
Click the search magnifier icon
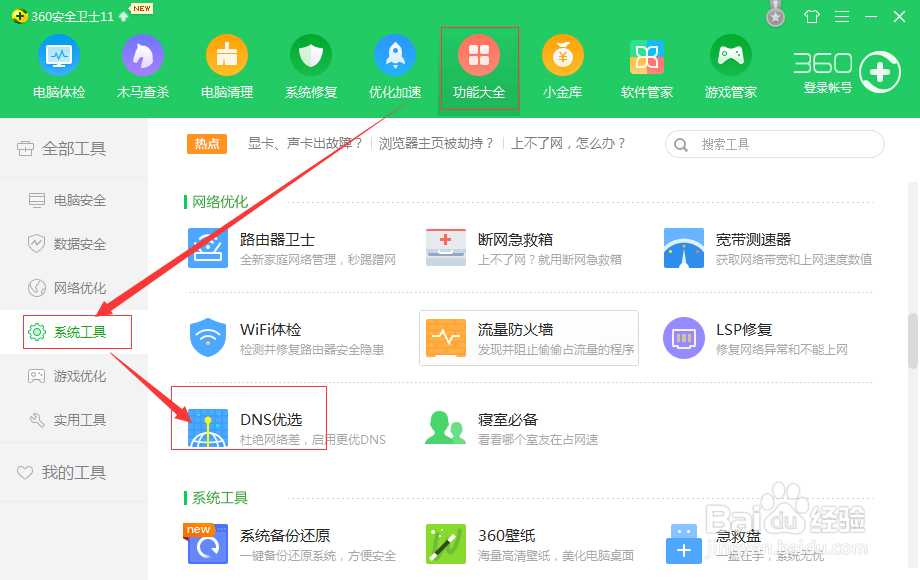(681, 145)
